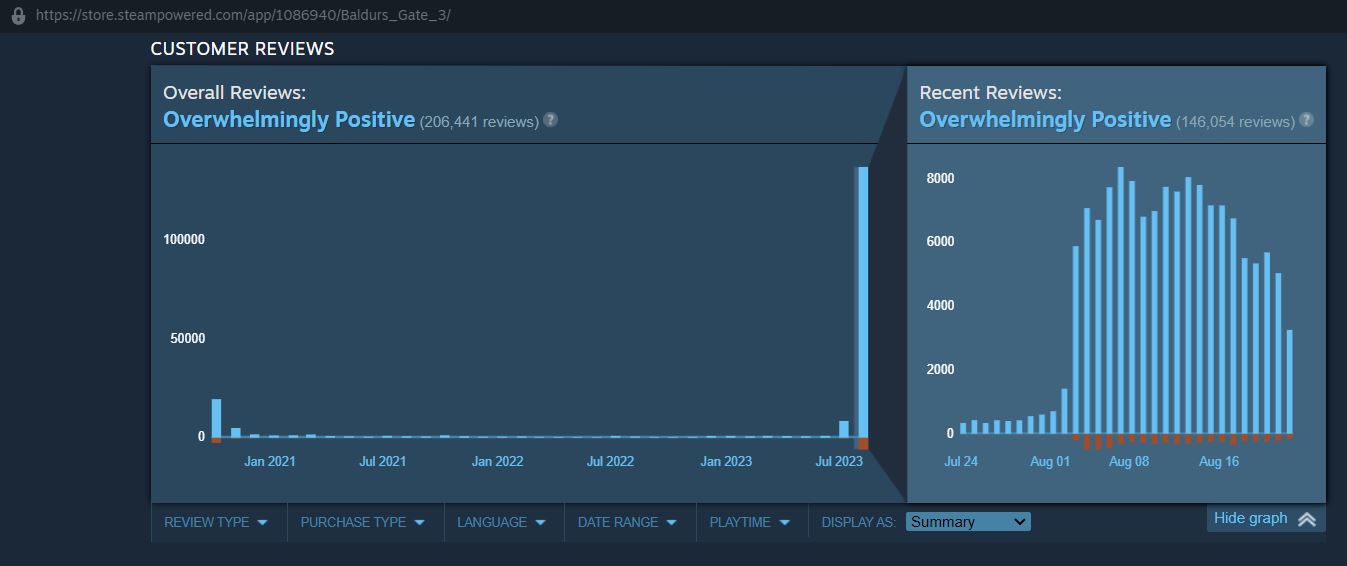Screen dimensions: 1347x566
Task: Click help icon beside recent review count
Action: click(1306, 120)
